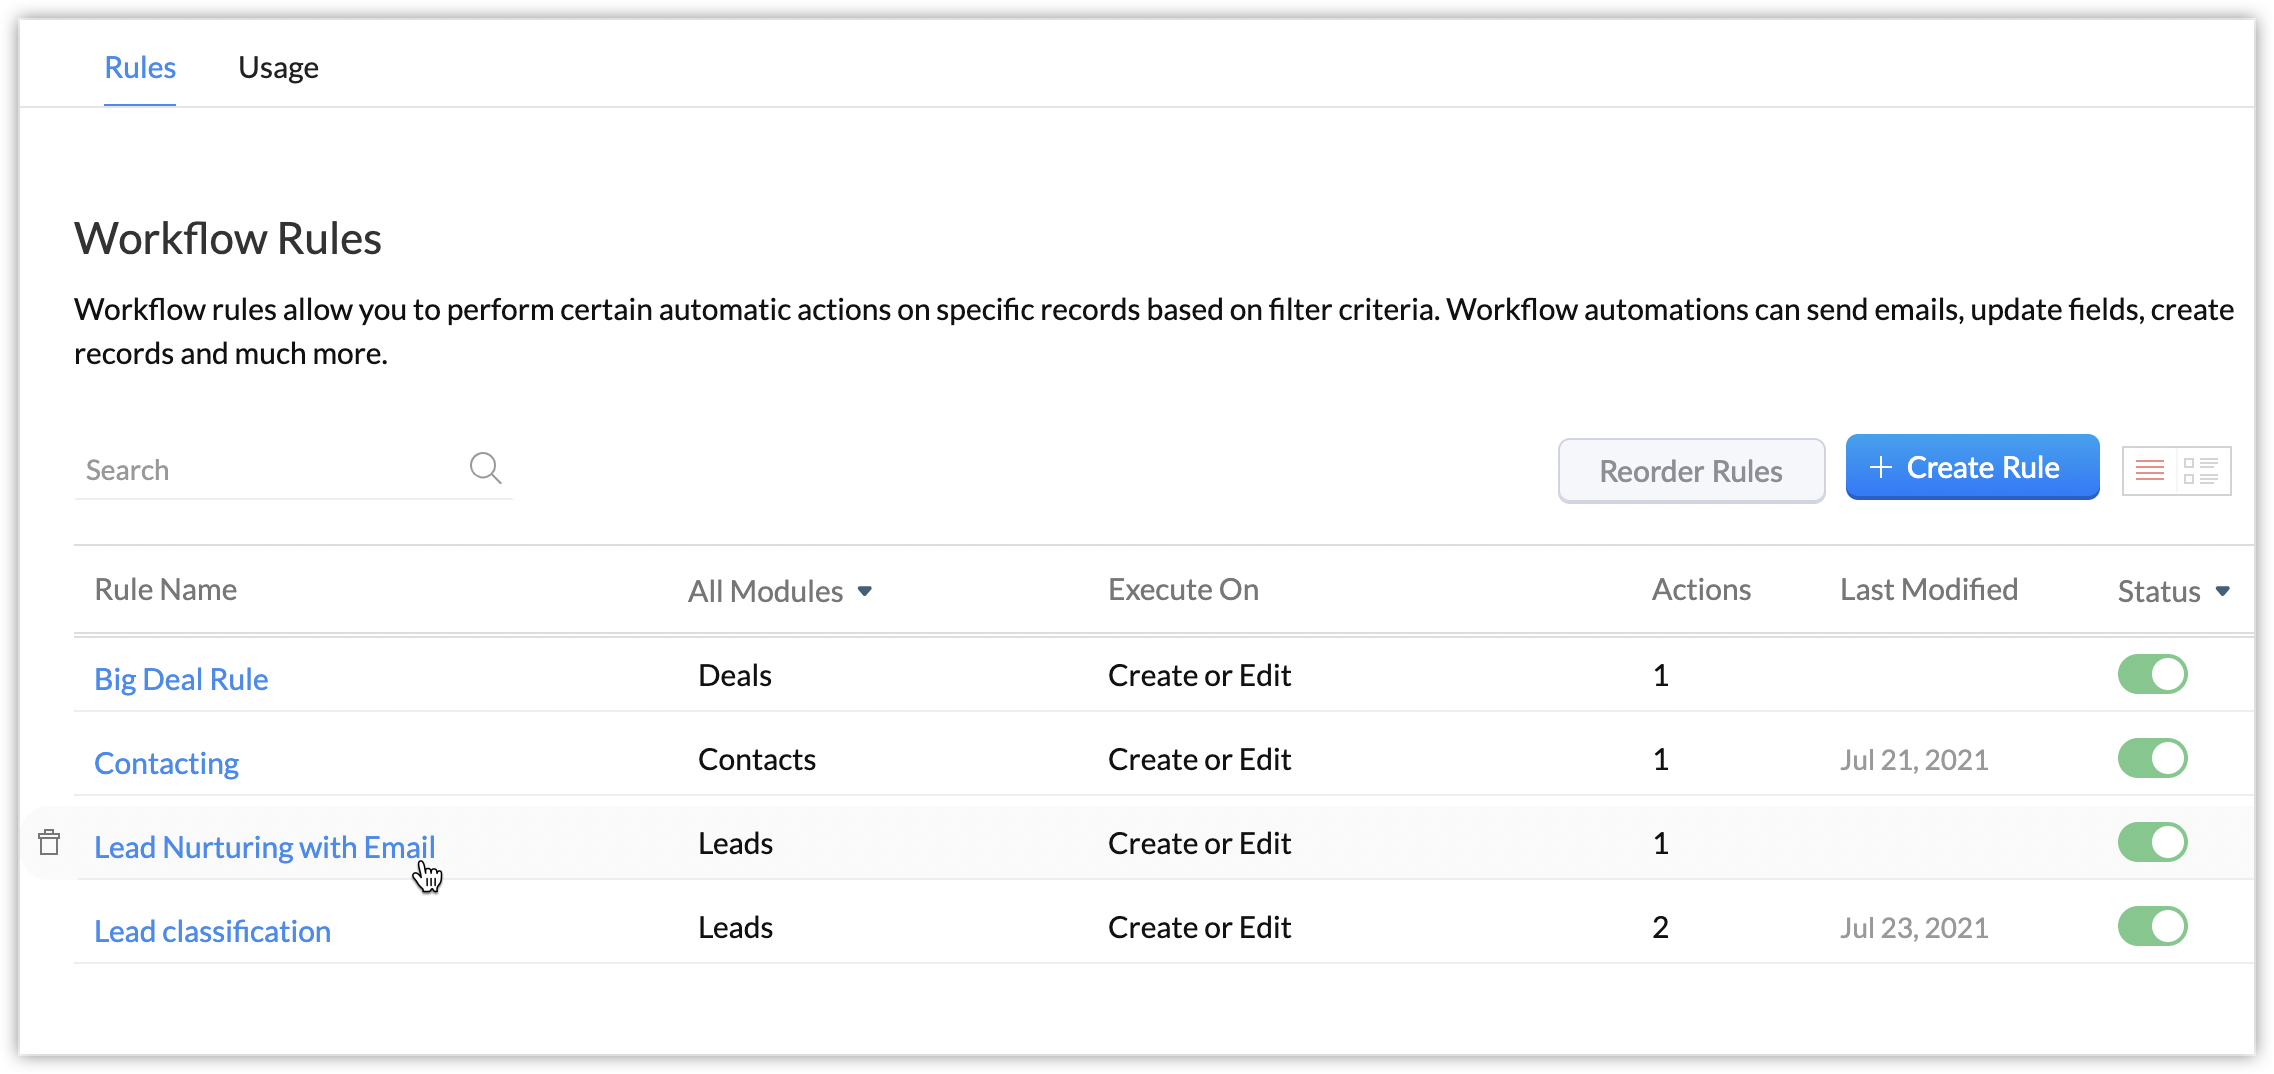This screenshot has width=2274, height=1074.
Task: Click the Last Modified column header
Action: pyautogui.click(x=1928, y=590)
